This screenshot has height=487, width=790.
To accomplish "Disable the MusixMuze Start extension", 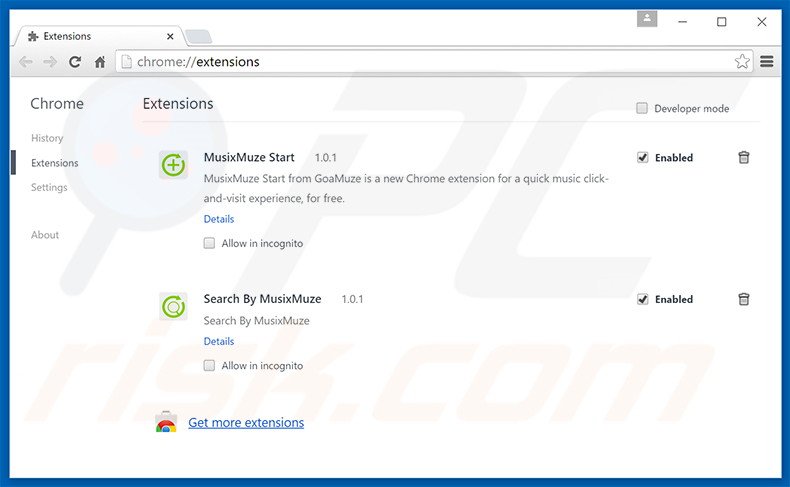I will pos(642,157).
